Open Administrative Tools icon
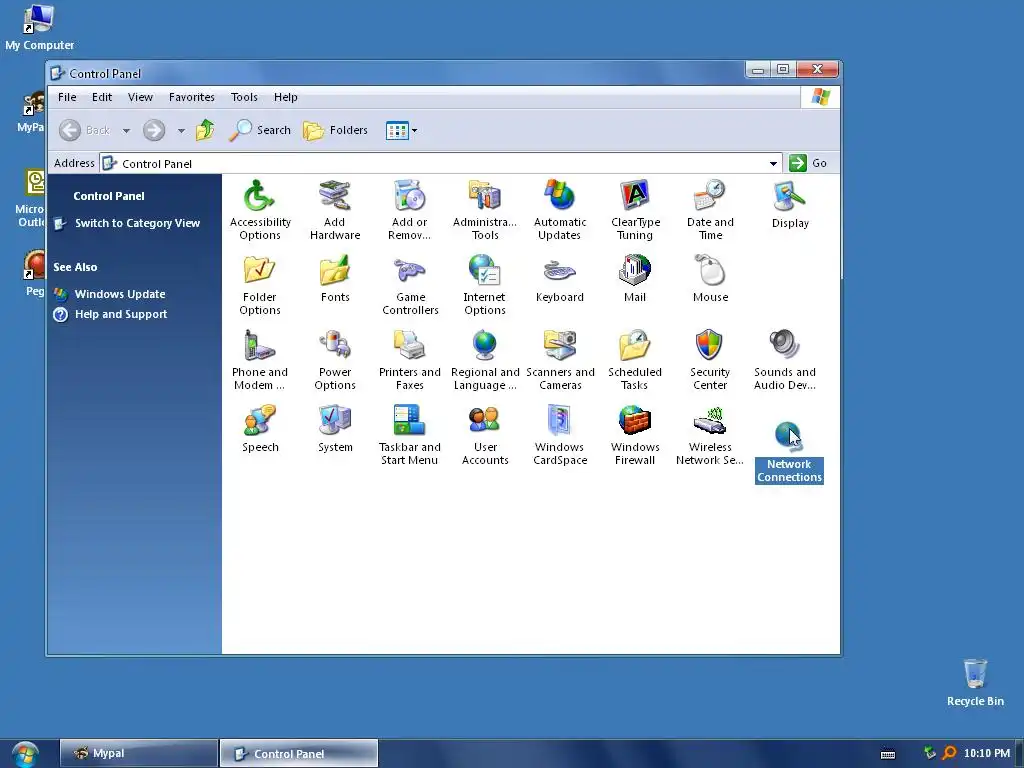 (x=485, y=209)
